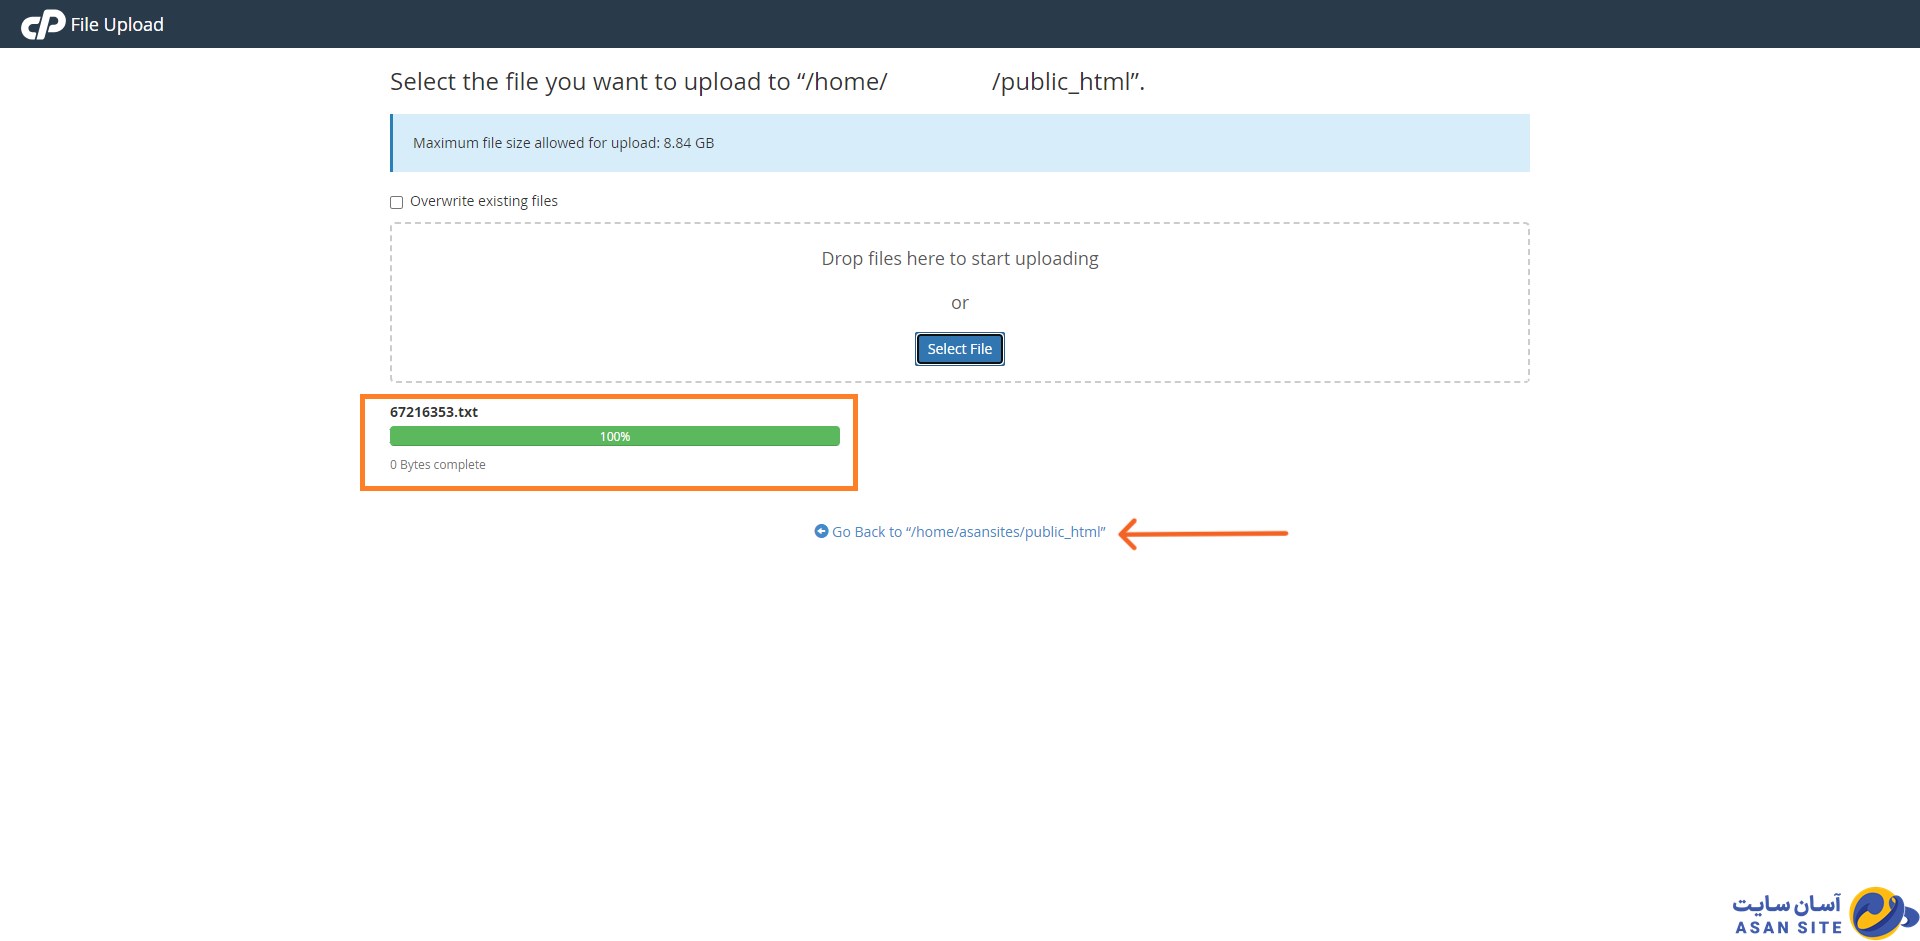This screenshot has height=941, width=1920.
Task: Open Go Back to /home/asansites/public_html link
Action: click(968, 532)
